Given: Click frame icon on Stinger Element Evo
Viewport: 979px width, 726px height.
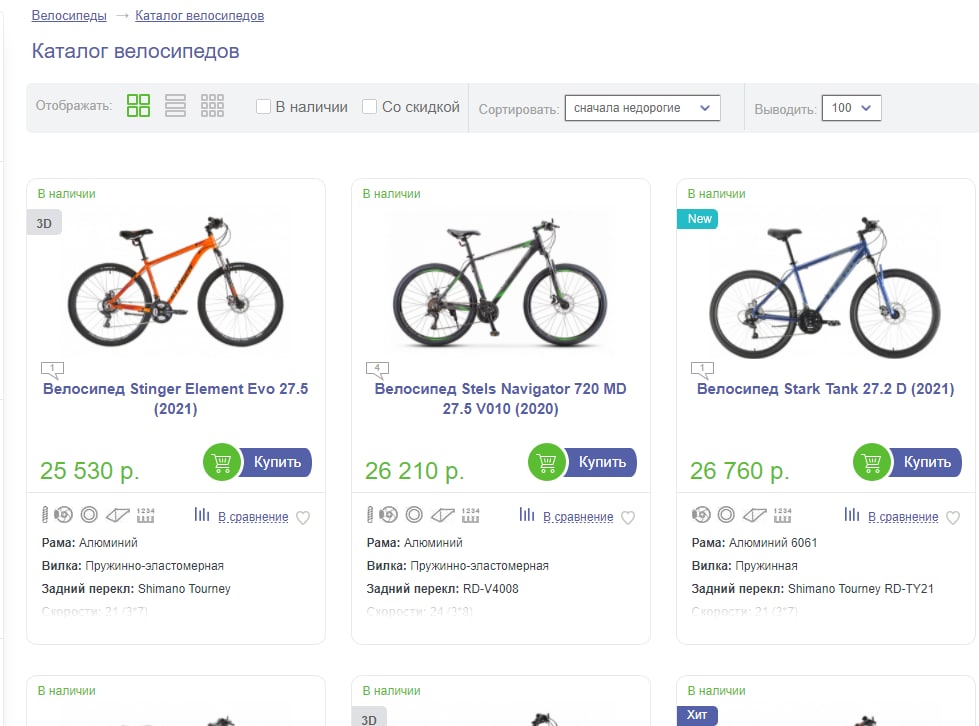Looking at the screenshot, I should (x=117, y=515).
